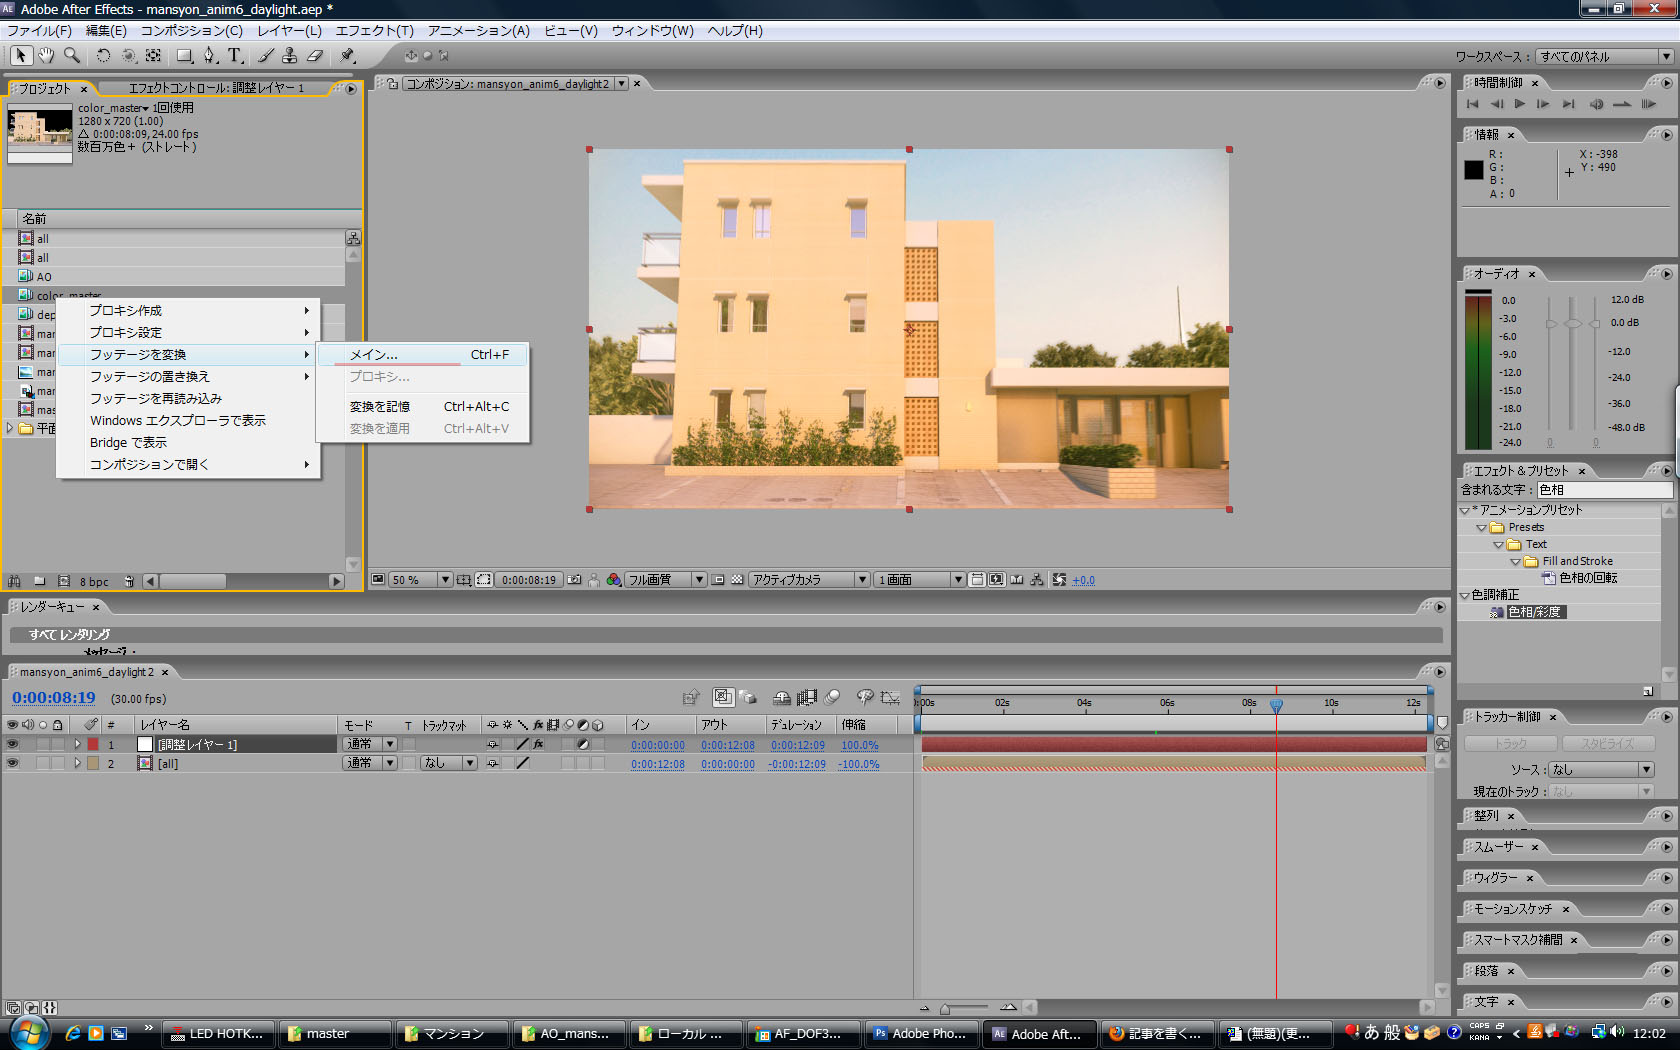The image size is (1680, 1050).
Task: Choose 変換を記憶 from the submenu
Action: tap(422, 407)
